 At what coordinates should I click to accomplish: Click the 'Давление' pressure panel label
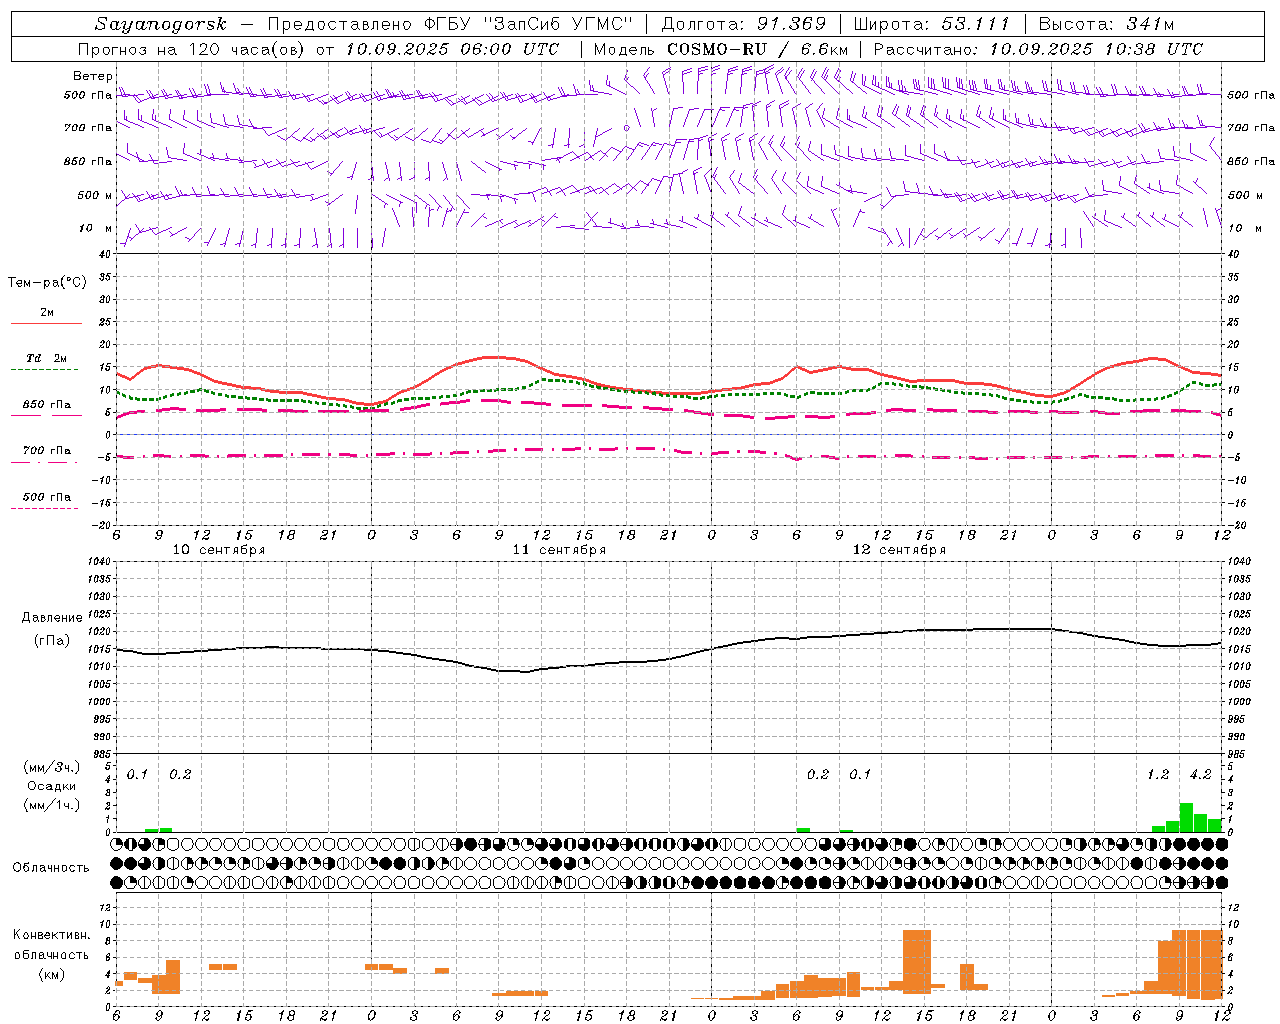click(52, 618)
